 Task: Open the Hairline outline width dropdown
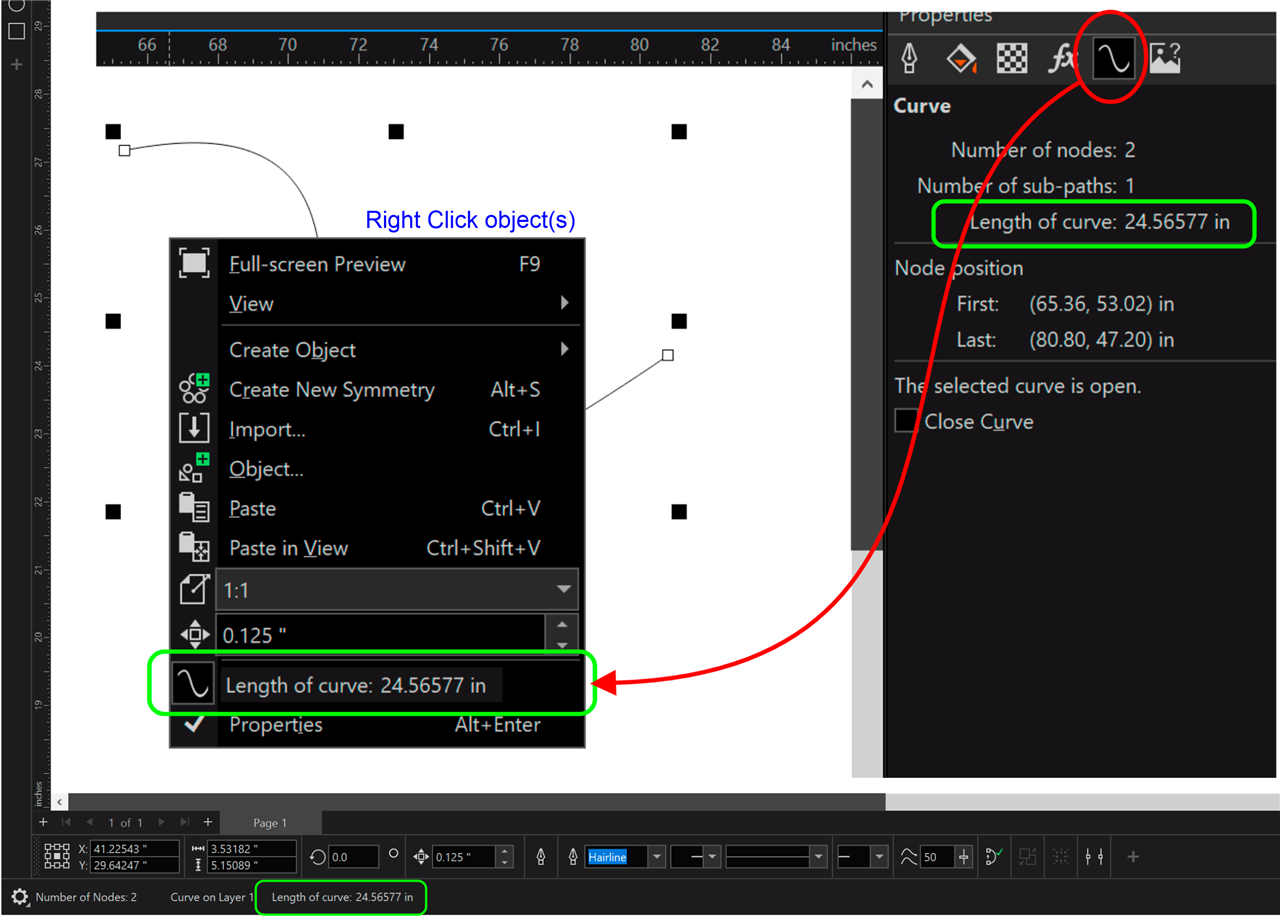click(x=657, y=857)
